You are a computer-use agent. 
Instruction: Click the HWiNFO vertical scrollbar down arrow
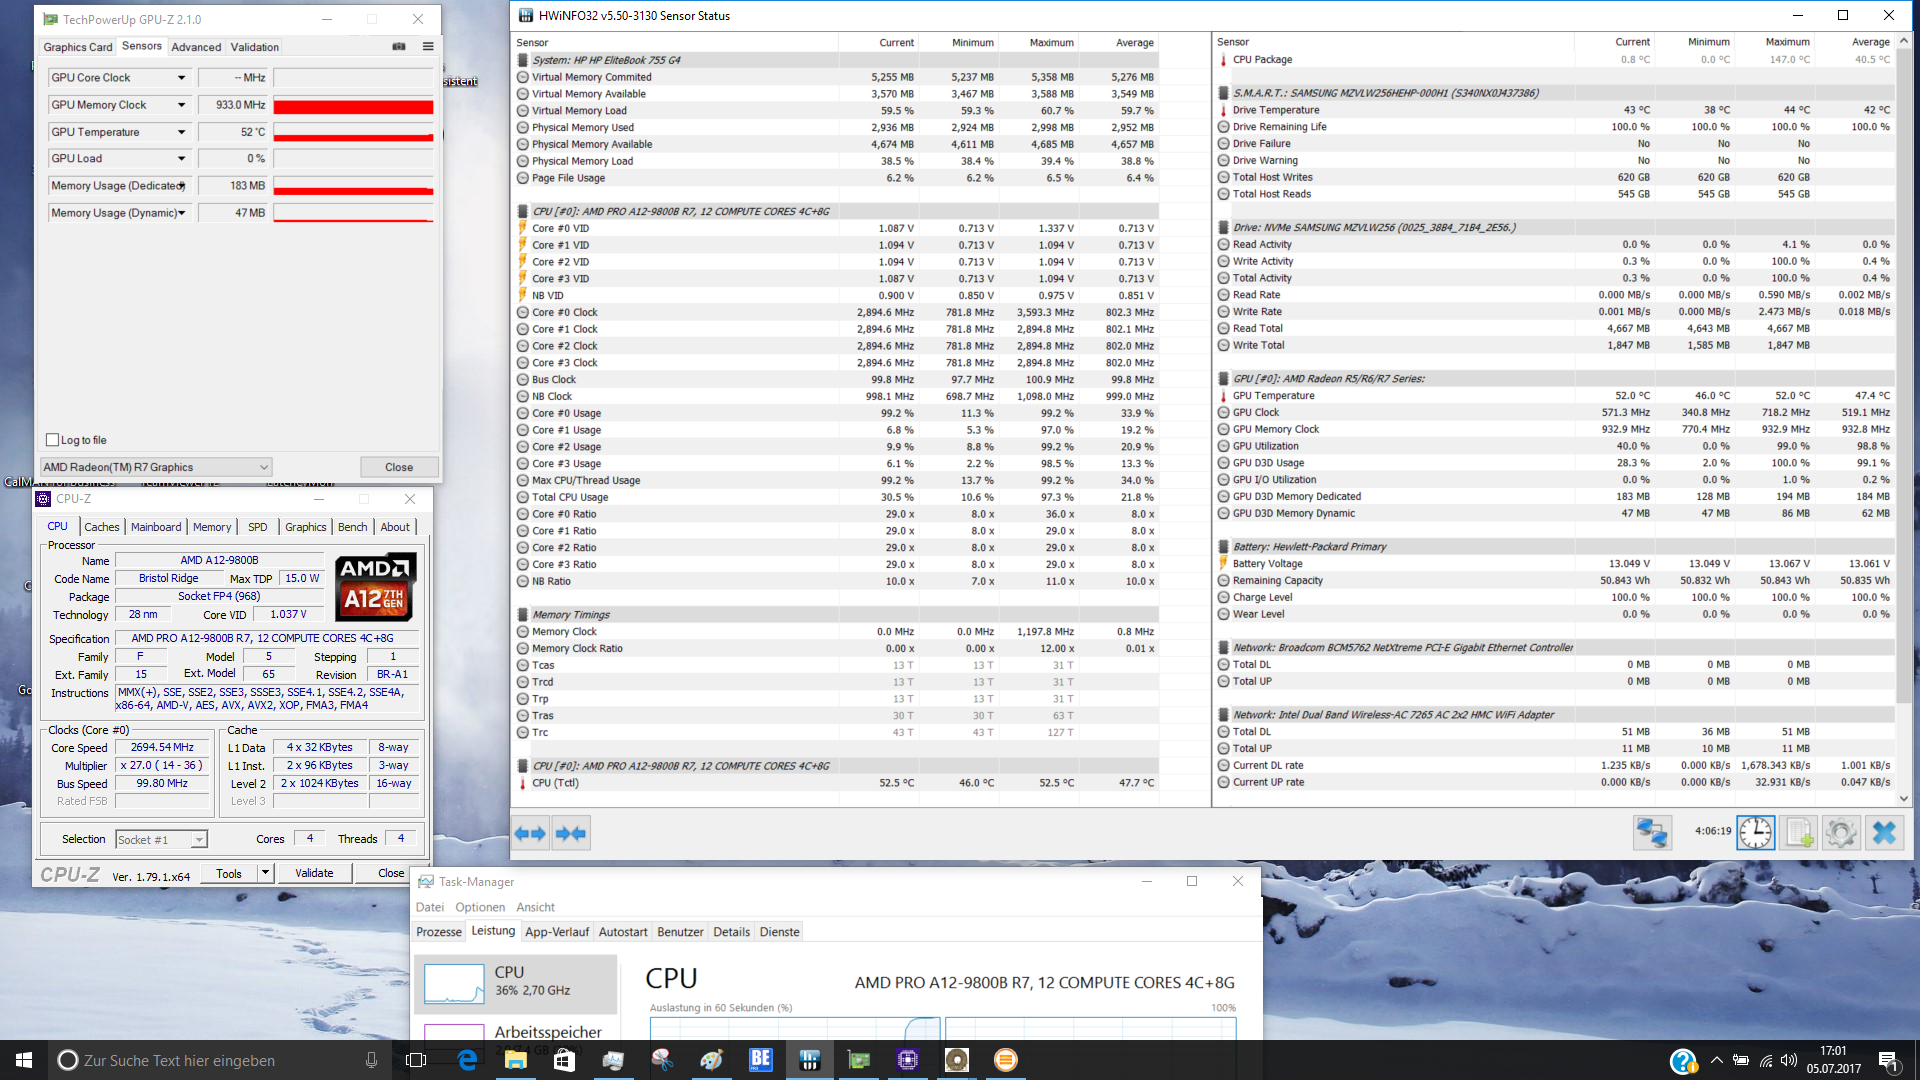click(x=1904, y=798)
